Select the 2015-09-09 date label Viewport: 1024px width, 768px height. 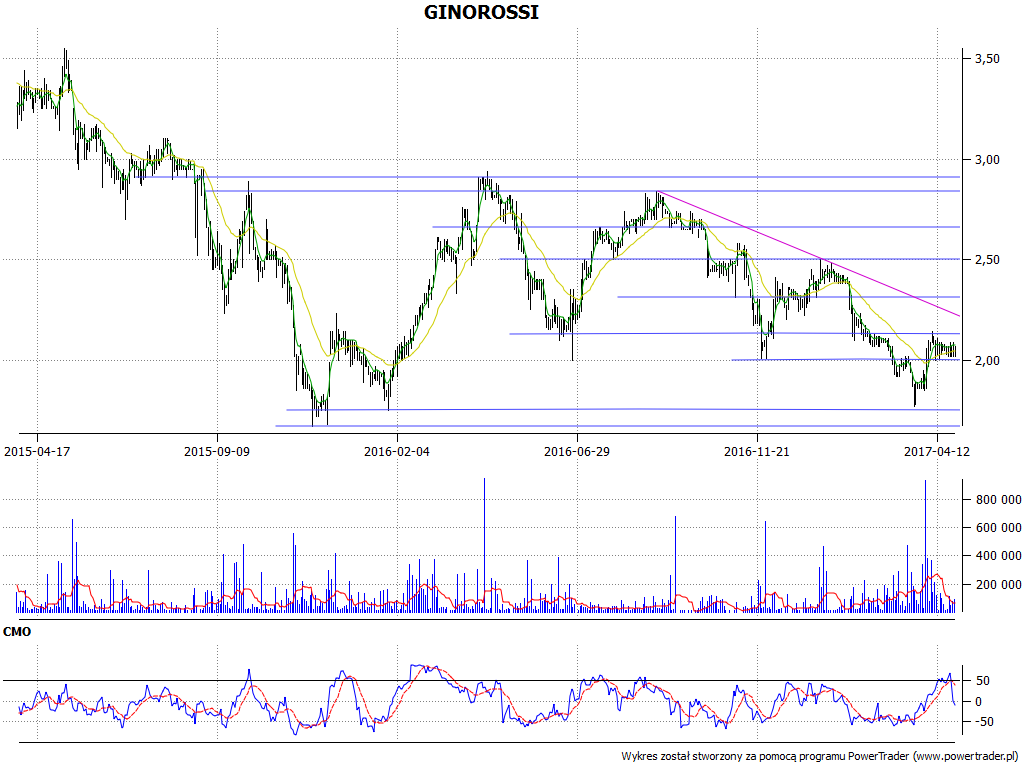(217, 451)
